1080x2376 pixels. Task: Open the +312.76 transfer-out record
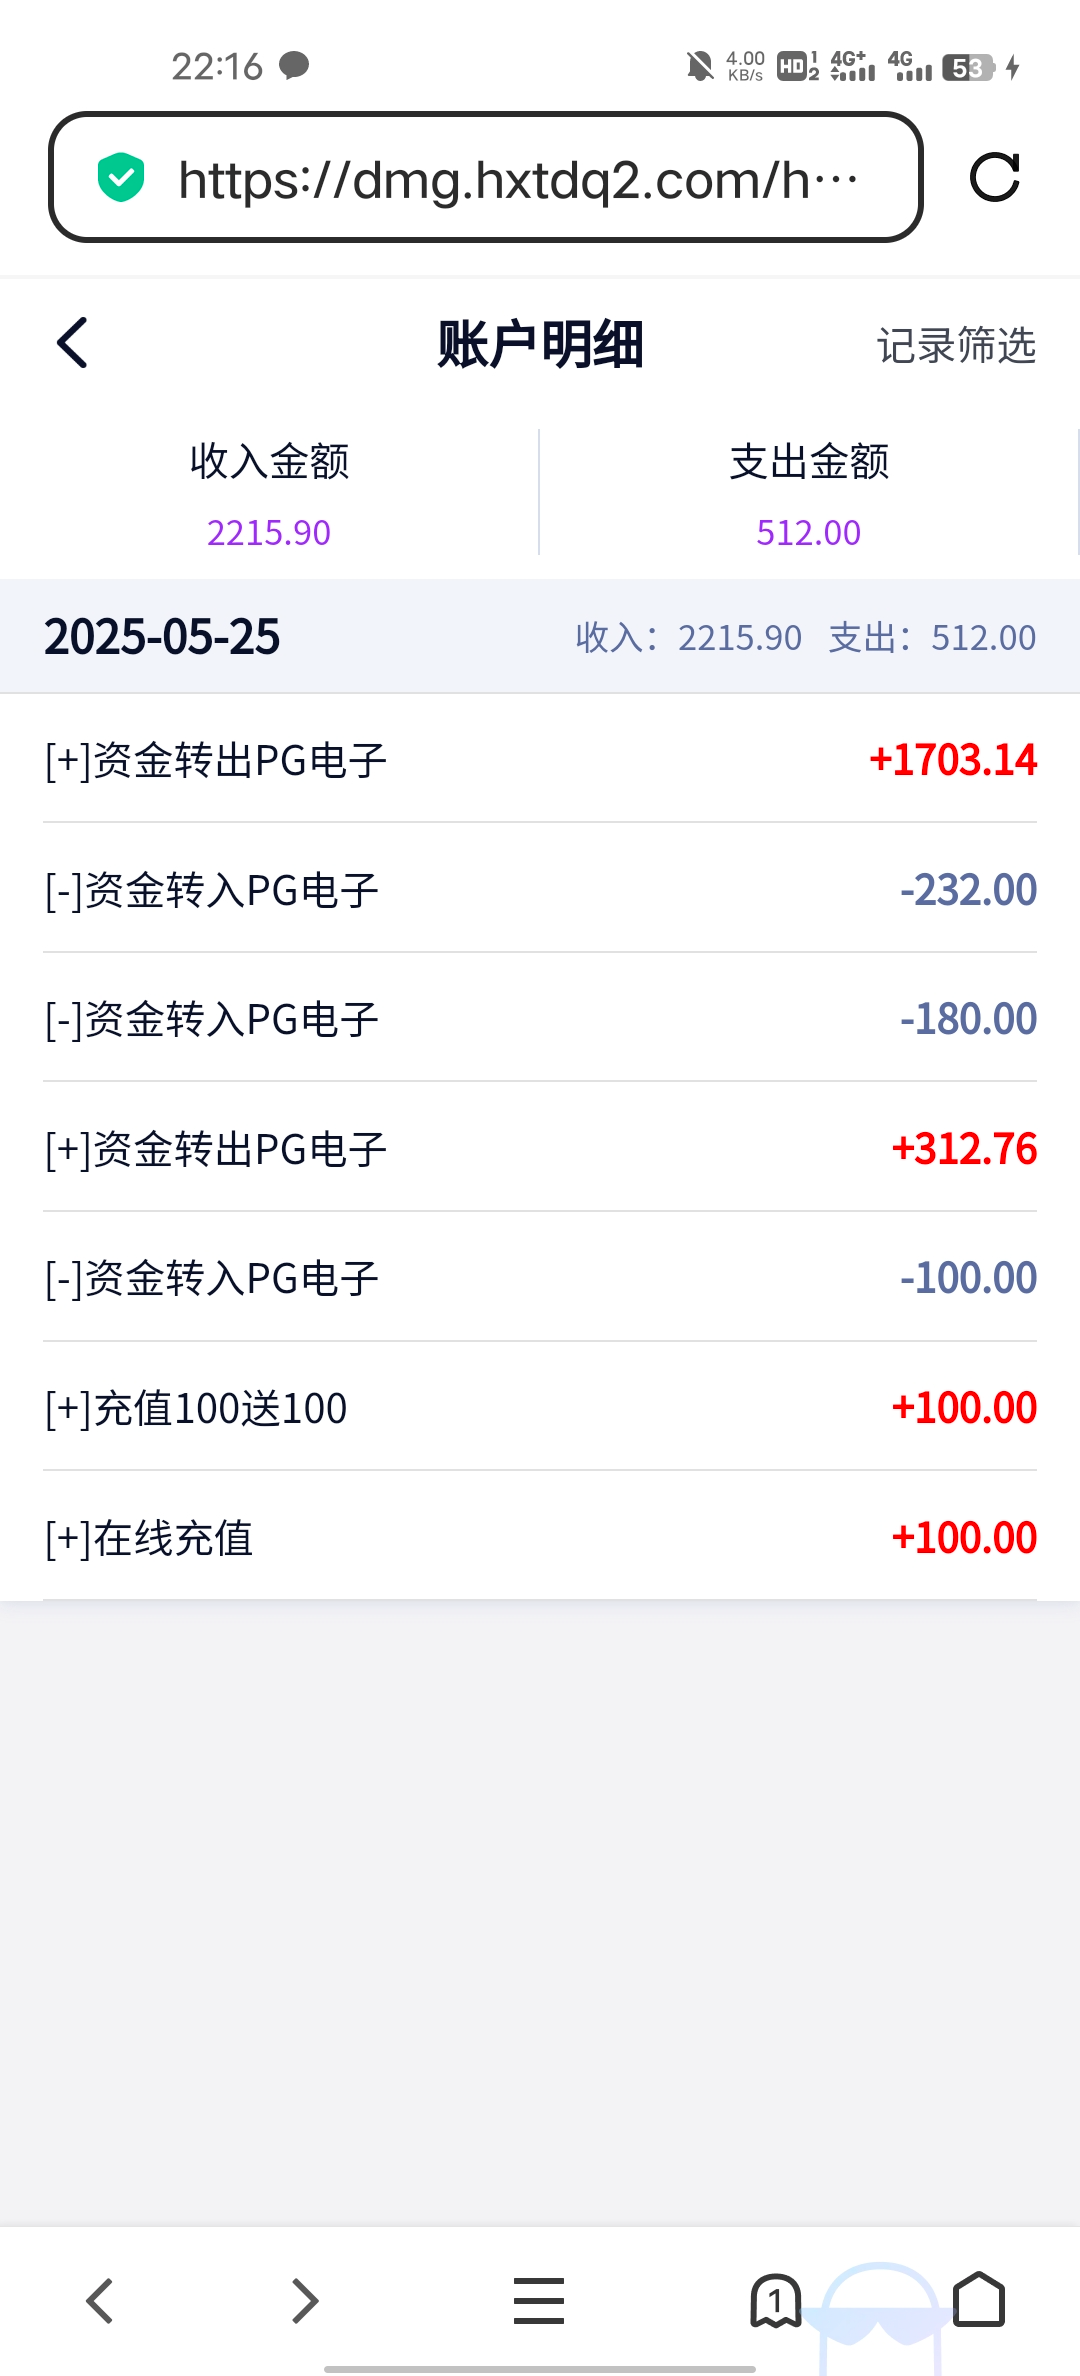[540, 1149]
